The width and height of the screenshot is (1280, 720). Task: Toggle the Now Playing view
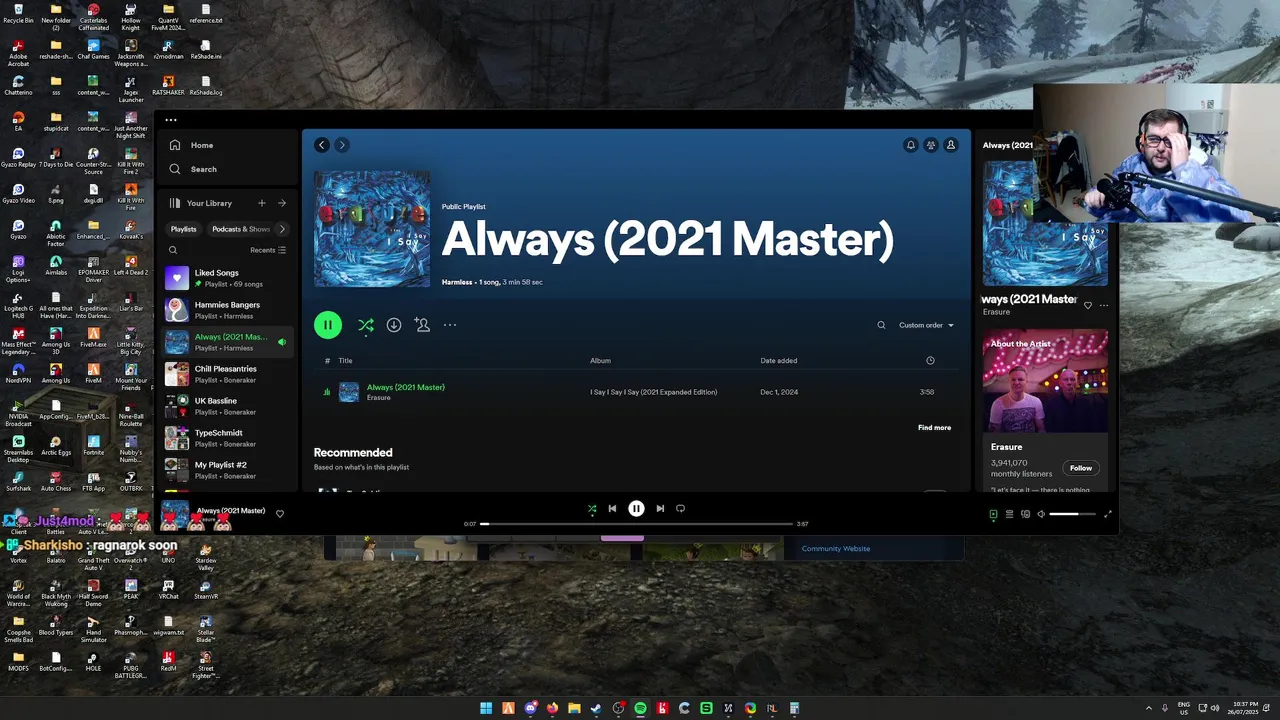point(993,514)
